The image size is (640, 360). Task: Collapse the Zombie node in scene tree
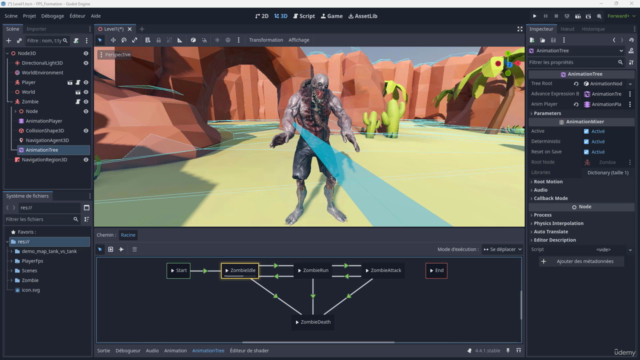(x=11, y=102)
